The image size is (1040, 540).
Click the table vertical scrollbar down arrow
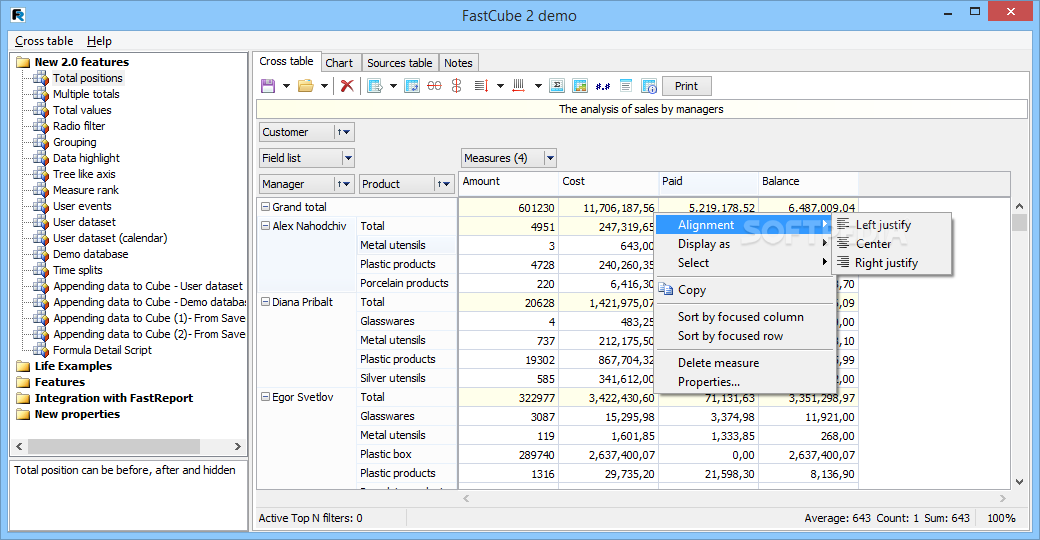pos(1019,482)
